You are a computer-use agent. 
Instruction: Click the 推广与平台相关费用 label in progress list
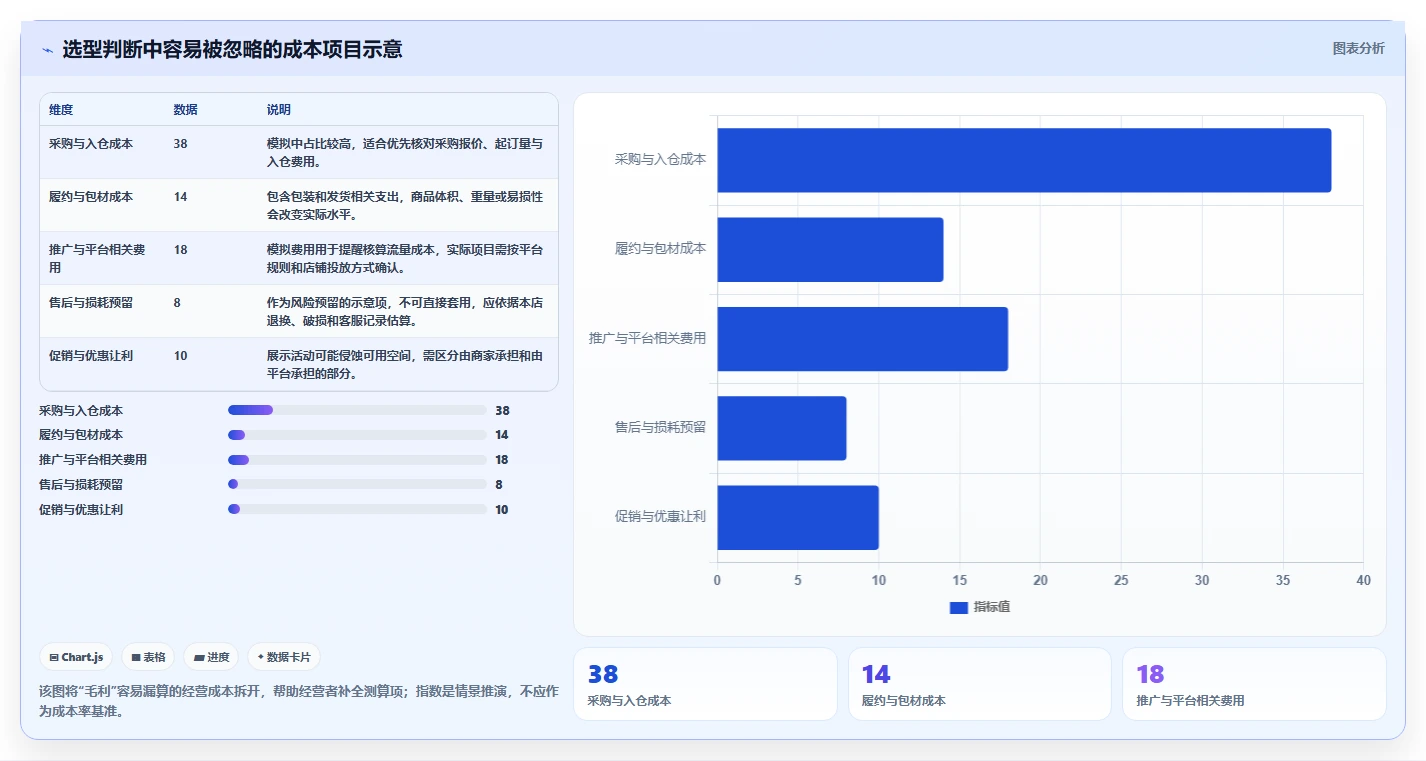pyautogui.click(x=93, y=460)
